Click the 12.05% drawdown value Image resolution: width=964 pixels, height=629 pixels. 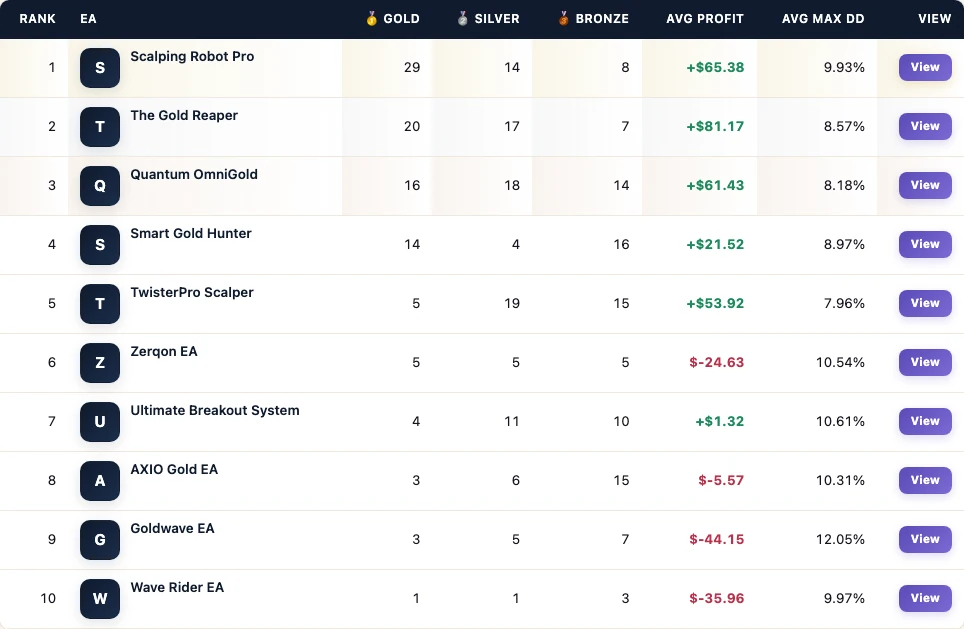(x=840, y=539)
